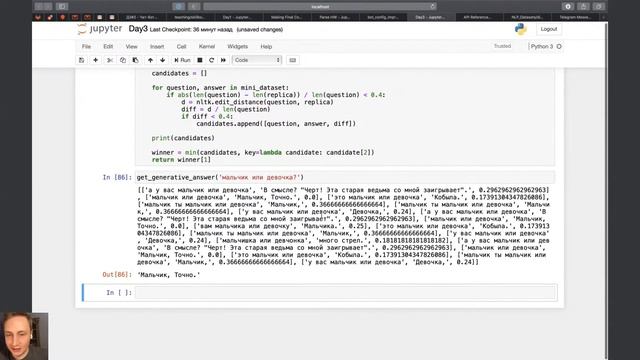The image size is (640, 360).
Task: Toggle the Safari sidebar
Action: coord(62,6)
